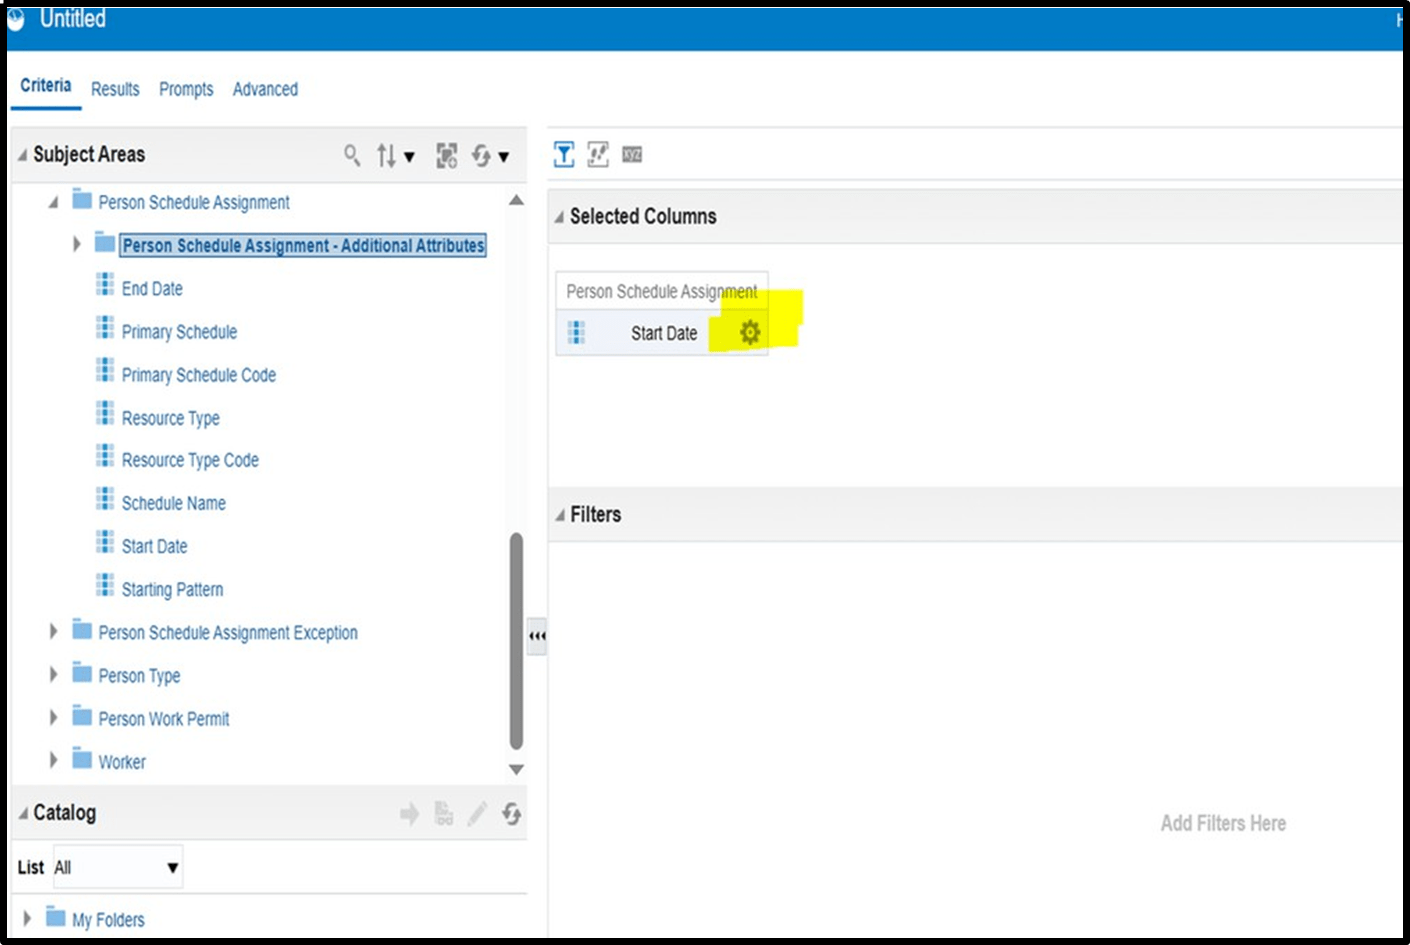This screenshot has width=1410, height=945.
Task: Click the End Date column icon
Action: [104, 286]
